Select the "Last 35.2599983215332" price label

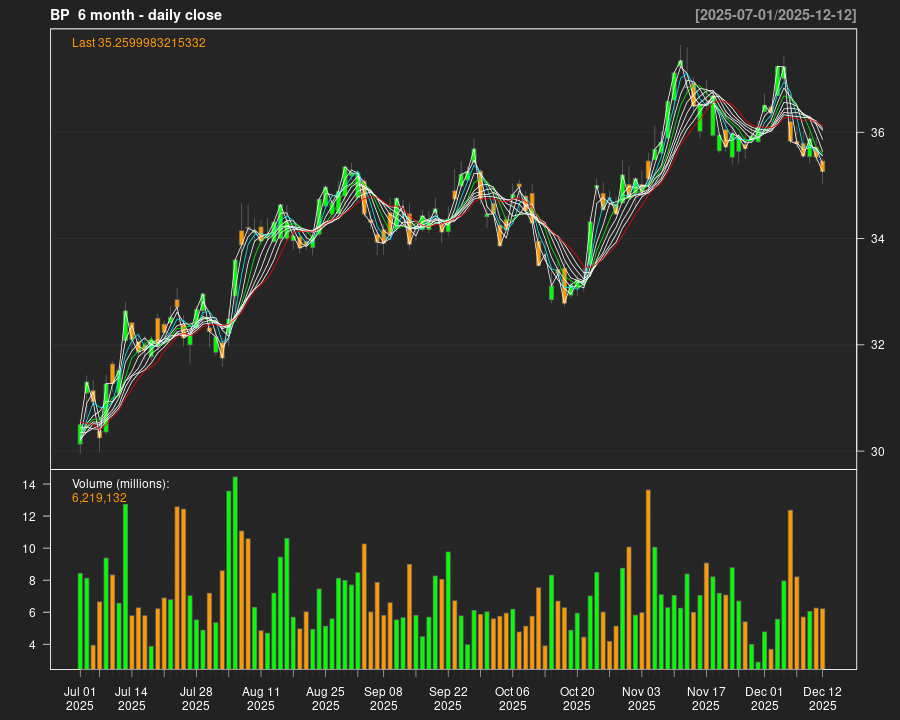(139, 43)
